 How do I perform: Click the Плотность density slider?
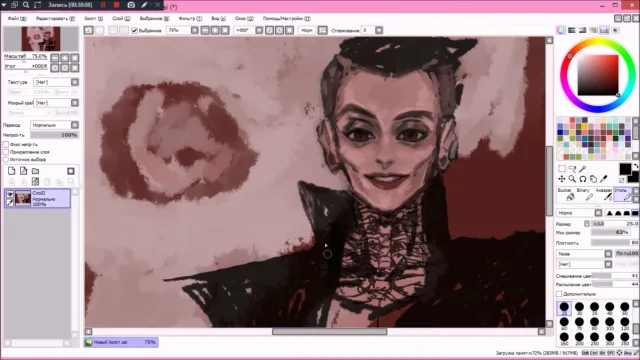pos(615,243)
